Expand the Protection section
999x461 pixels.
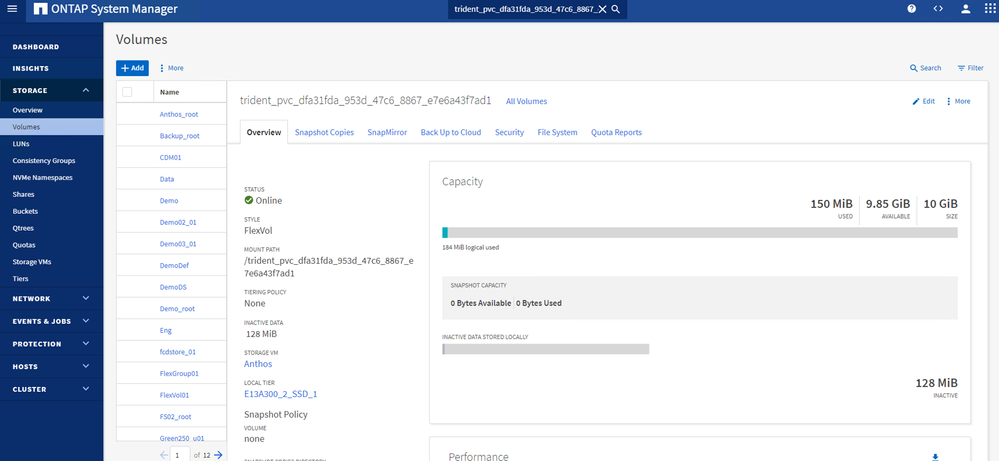[x=86, y=343]
